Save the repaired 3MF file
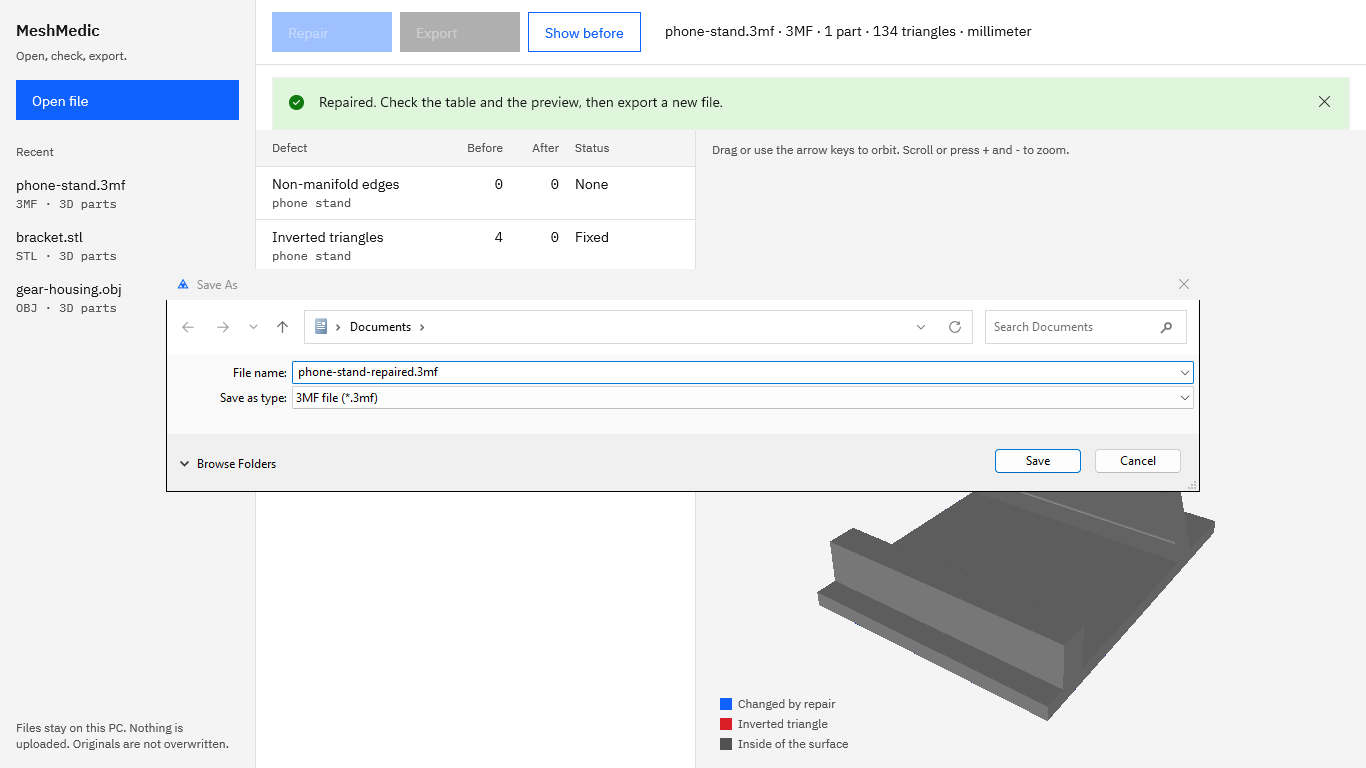The height and width of the screenshot is (768, 1366). click(1038, 461)
